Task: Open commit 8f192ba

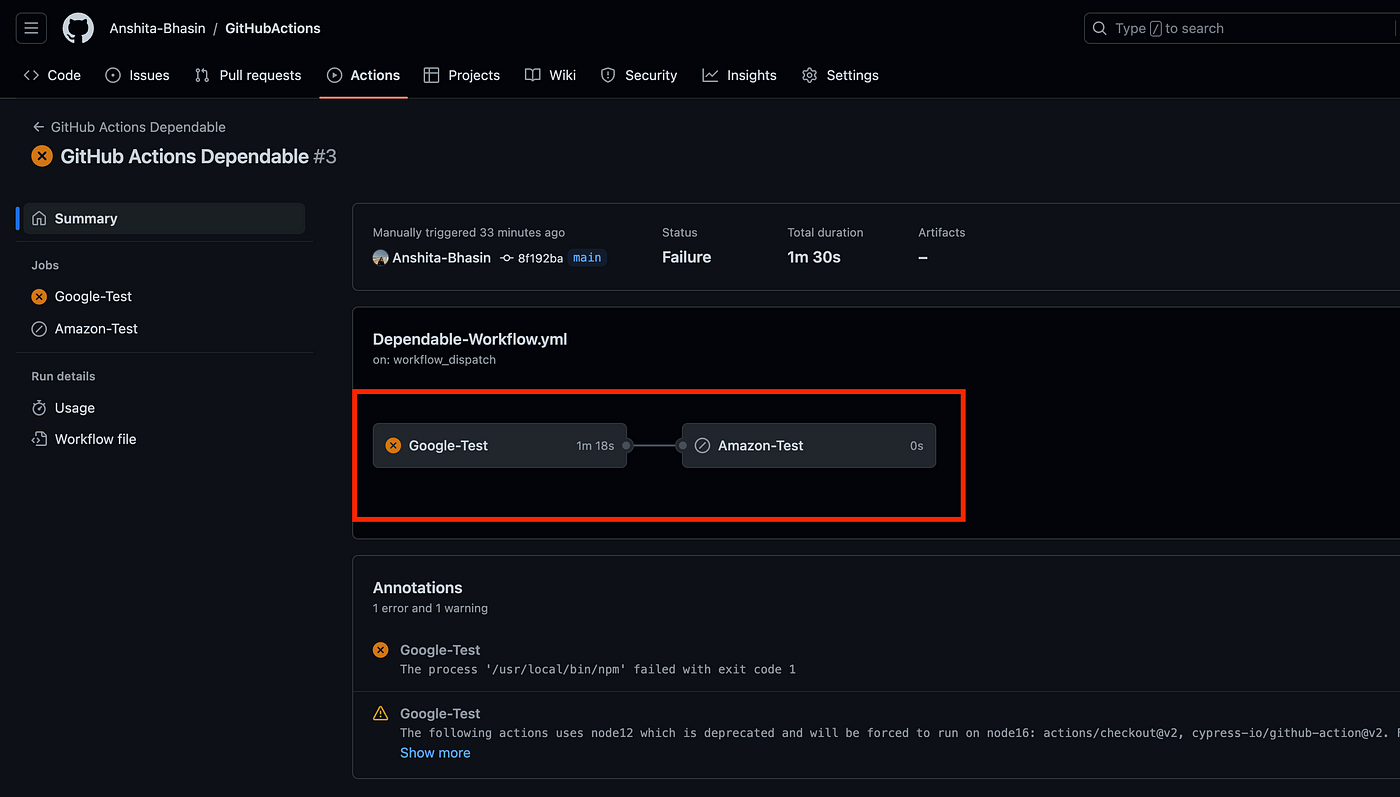Action: [540, 258]
